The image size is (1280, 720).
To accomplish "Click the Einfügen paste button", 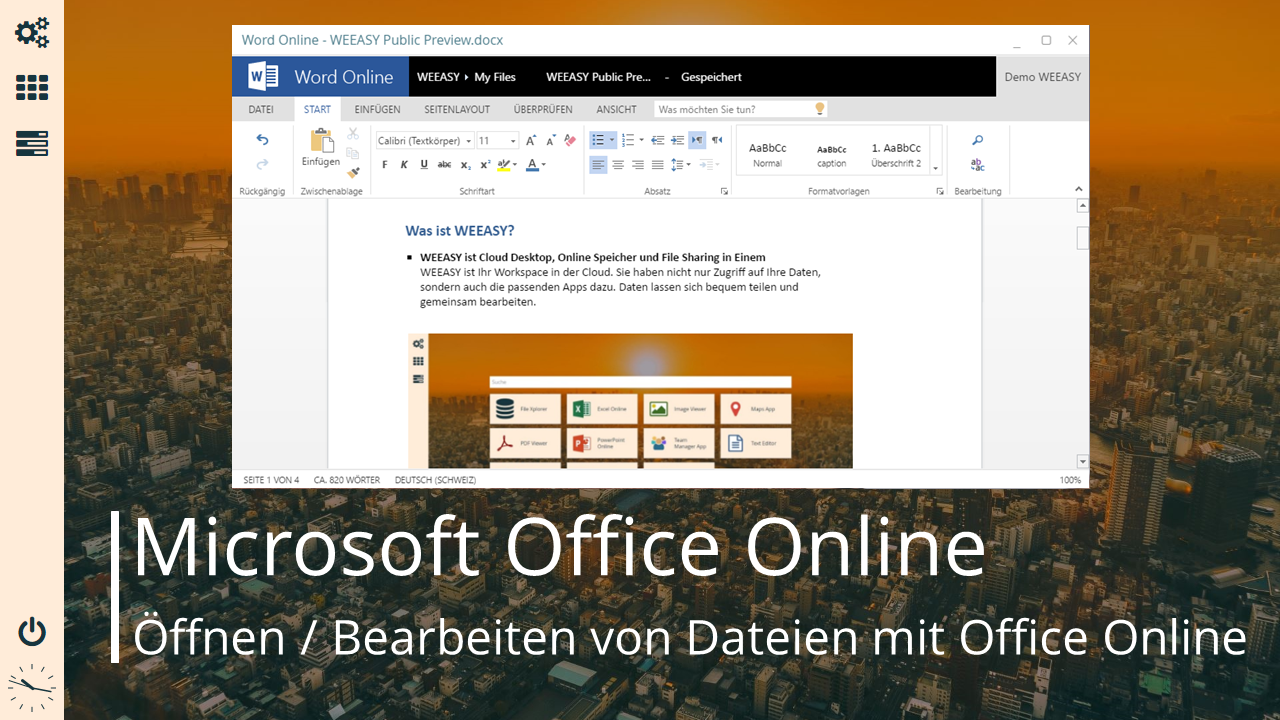I will click(321, 147).
